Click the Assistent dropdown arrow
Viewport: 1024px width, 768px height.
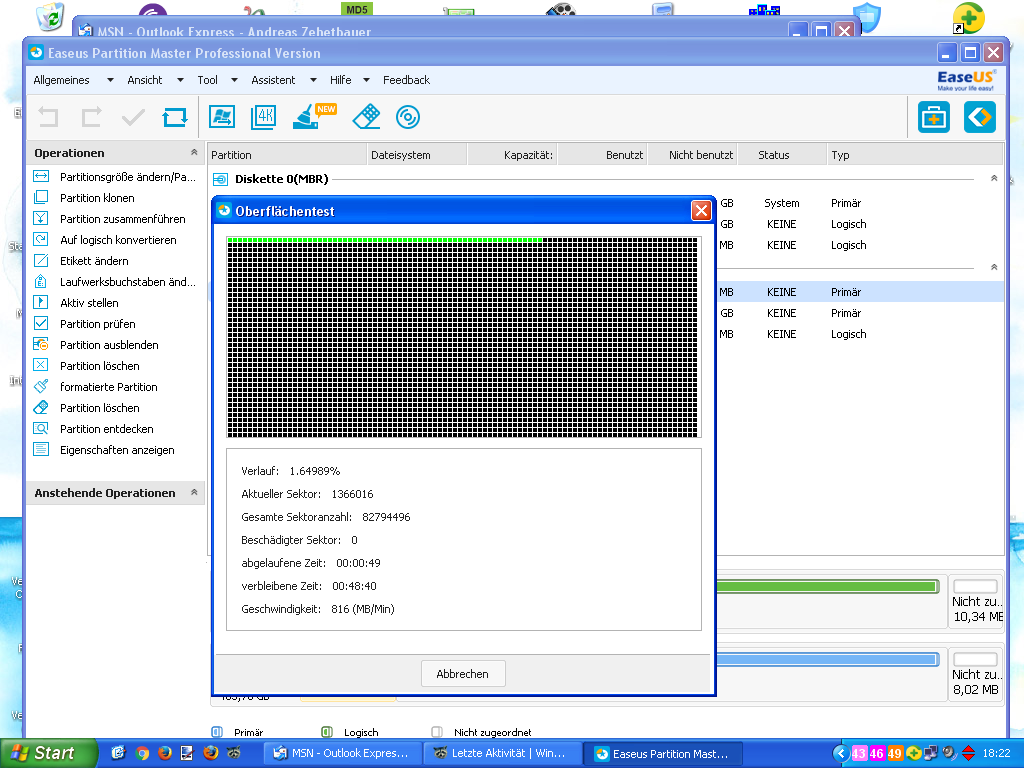point(313,80)
